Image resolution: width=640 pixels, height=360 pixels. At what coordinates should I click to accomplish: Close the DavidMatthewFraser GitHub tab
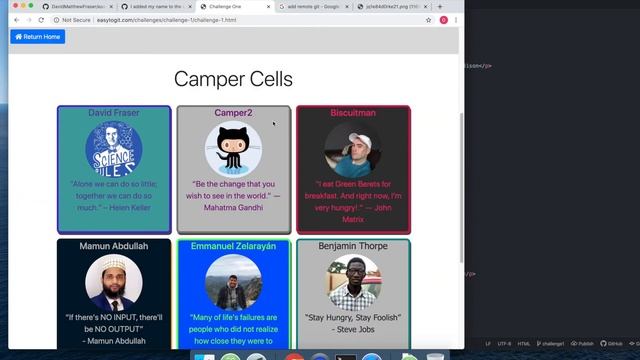(x=111, y=7)
